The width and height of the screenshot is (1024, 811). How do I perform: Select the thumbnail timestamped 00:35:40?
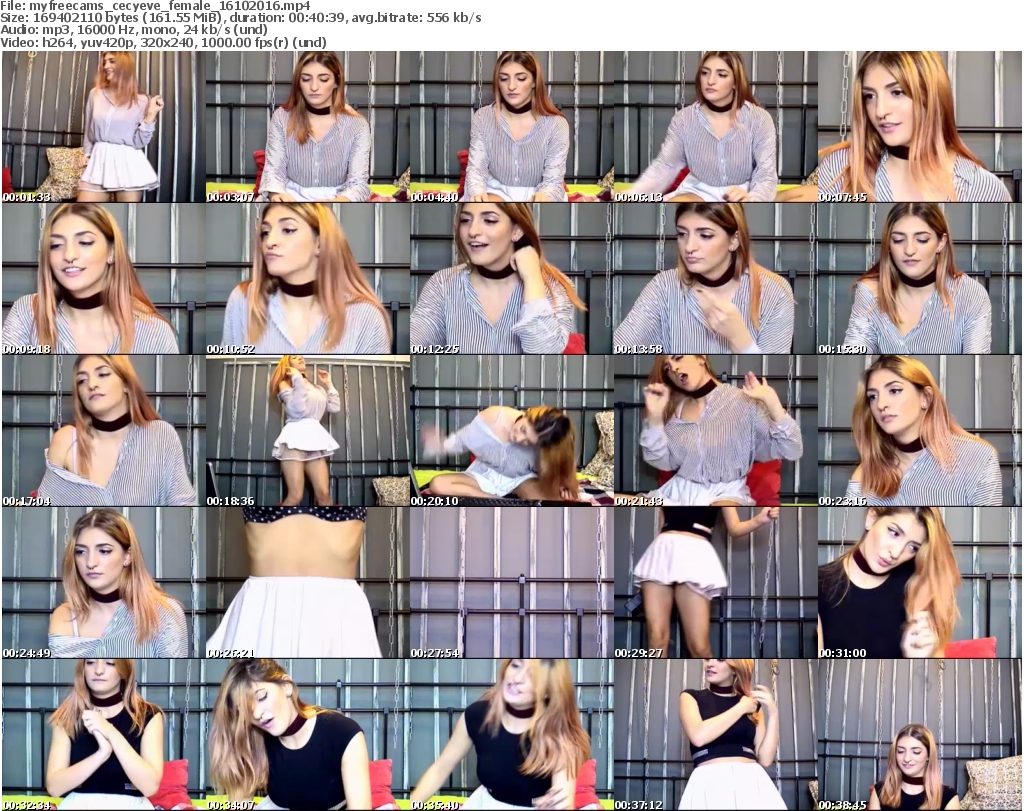[x=511, y=735]
